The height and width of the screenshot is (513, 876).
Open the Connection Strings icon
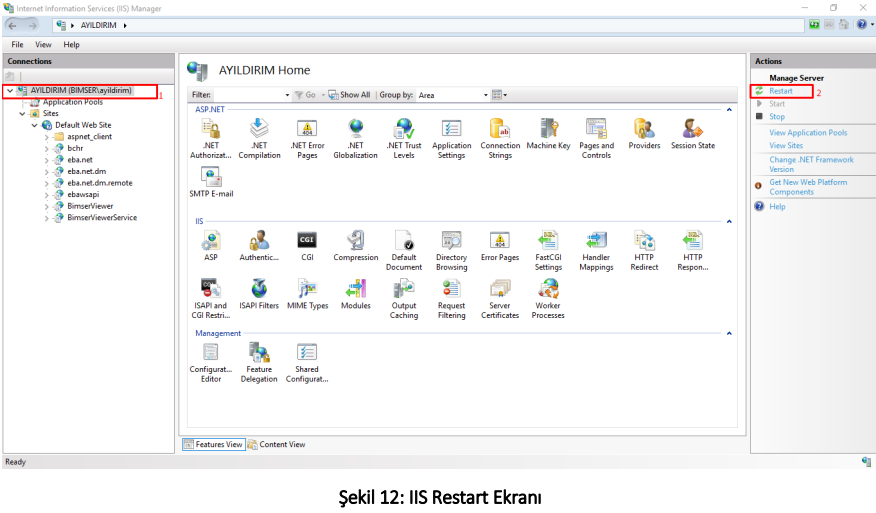tap(500, 130)
